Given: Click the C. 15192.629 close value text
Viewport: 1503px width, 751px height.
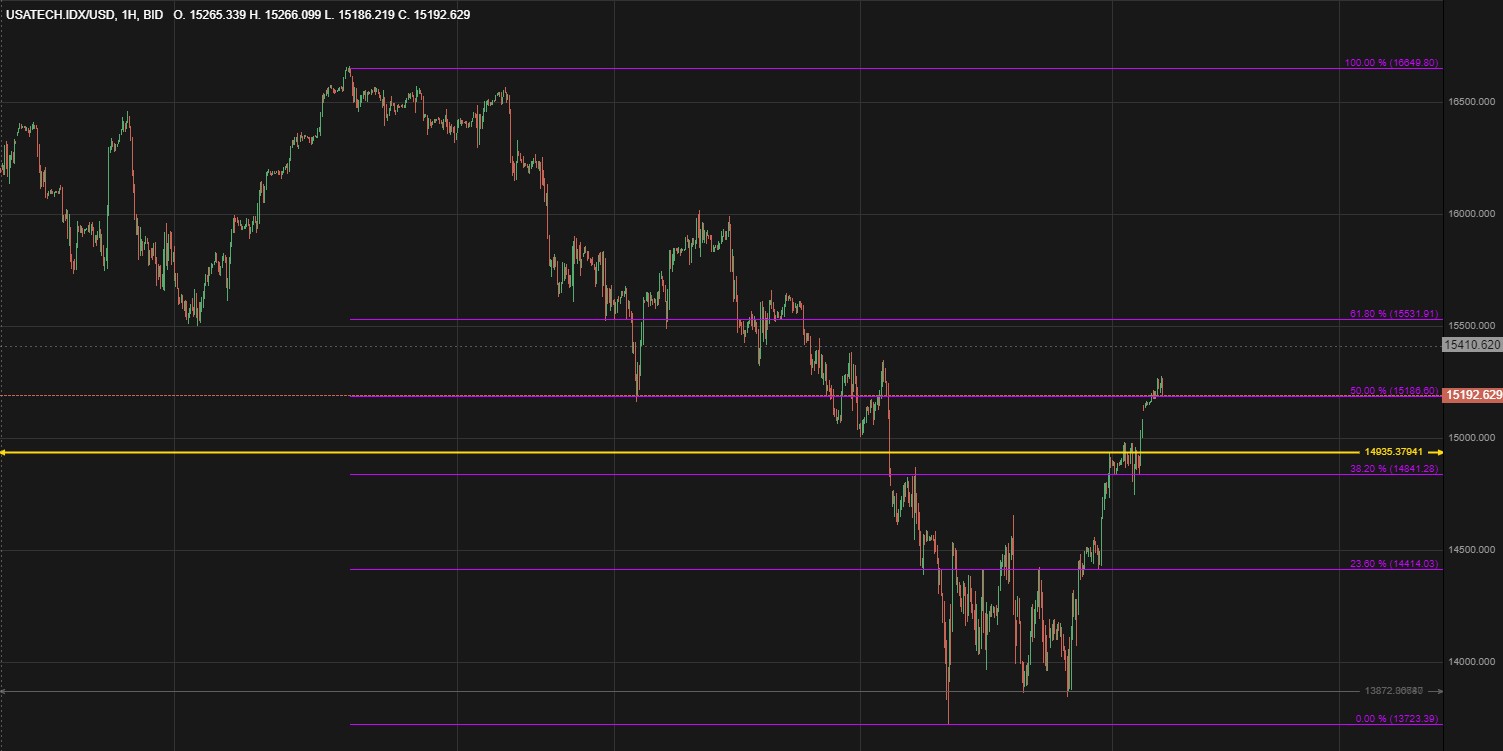Looking at the screenshot, I should (x=433, y=15).
